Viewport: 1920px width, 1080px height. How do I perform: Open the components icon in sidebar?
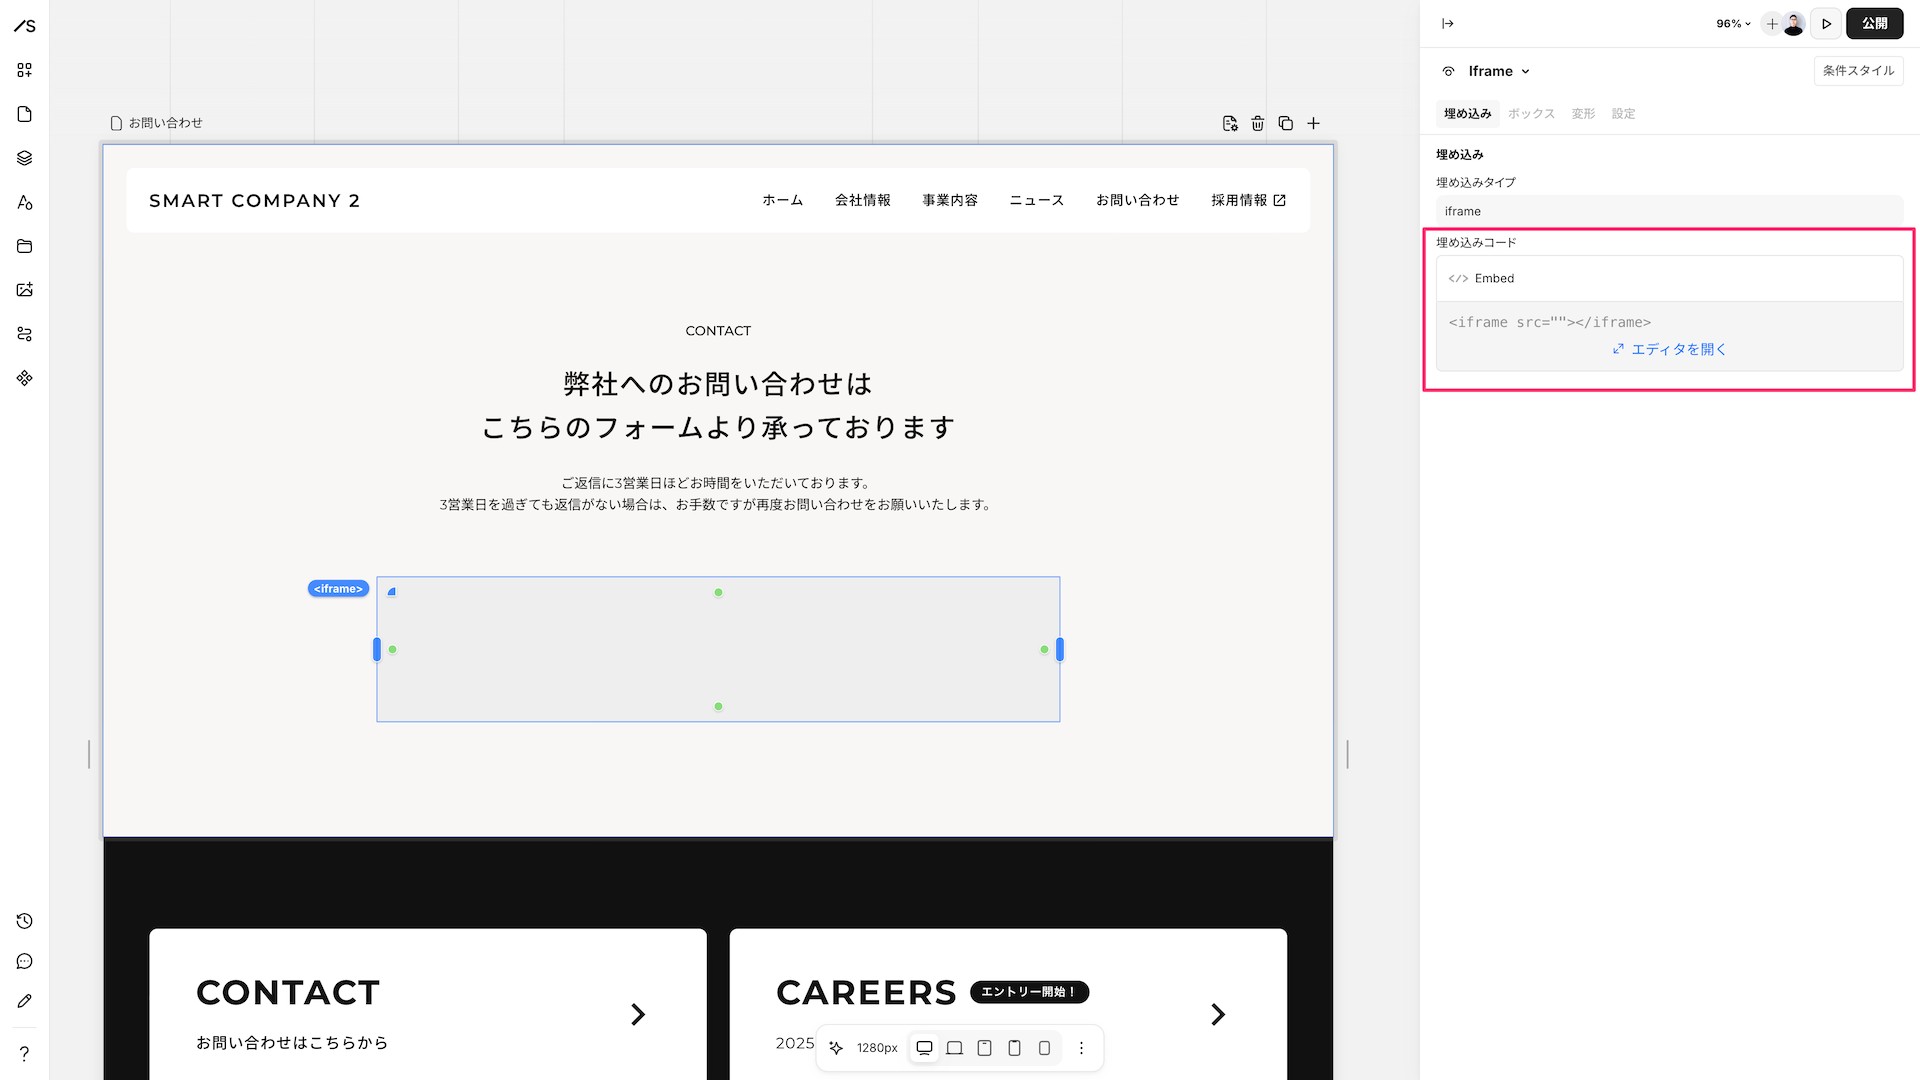point(25,378)
